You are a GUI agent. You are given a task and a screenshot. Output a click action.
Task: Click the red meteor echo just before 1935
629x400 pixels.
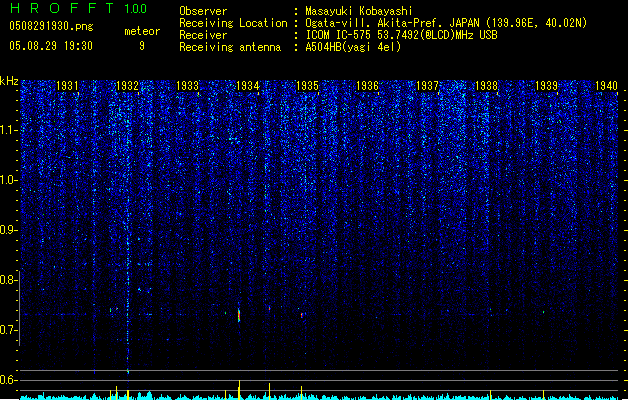click(302, 315)
